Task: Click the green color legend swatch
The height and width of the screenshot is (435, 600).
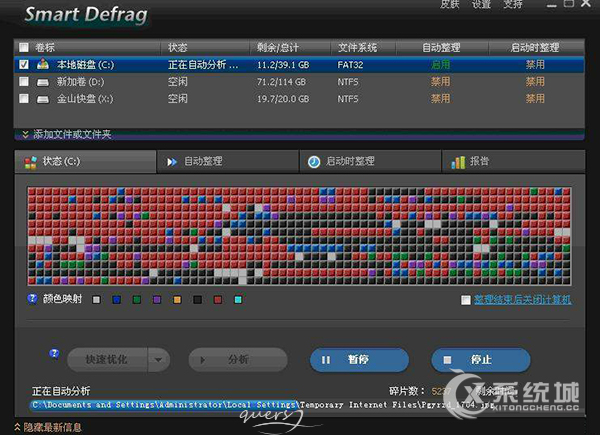Action: (137, 300)
